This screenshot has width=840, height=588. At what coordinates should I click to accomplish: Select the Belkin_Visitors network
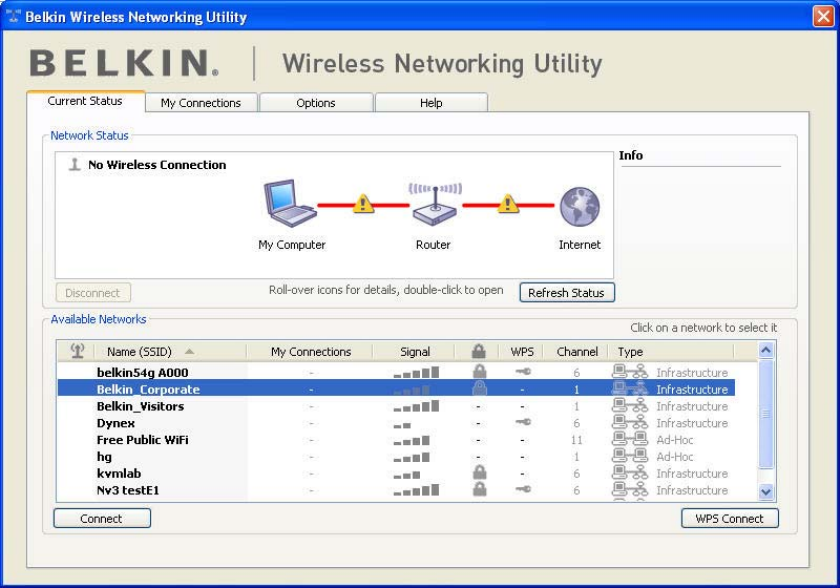(396, 406)
